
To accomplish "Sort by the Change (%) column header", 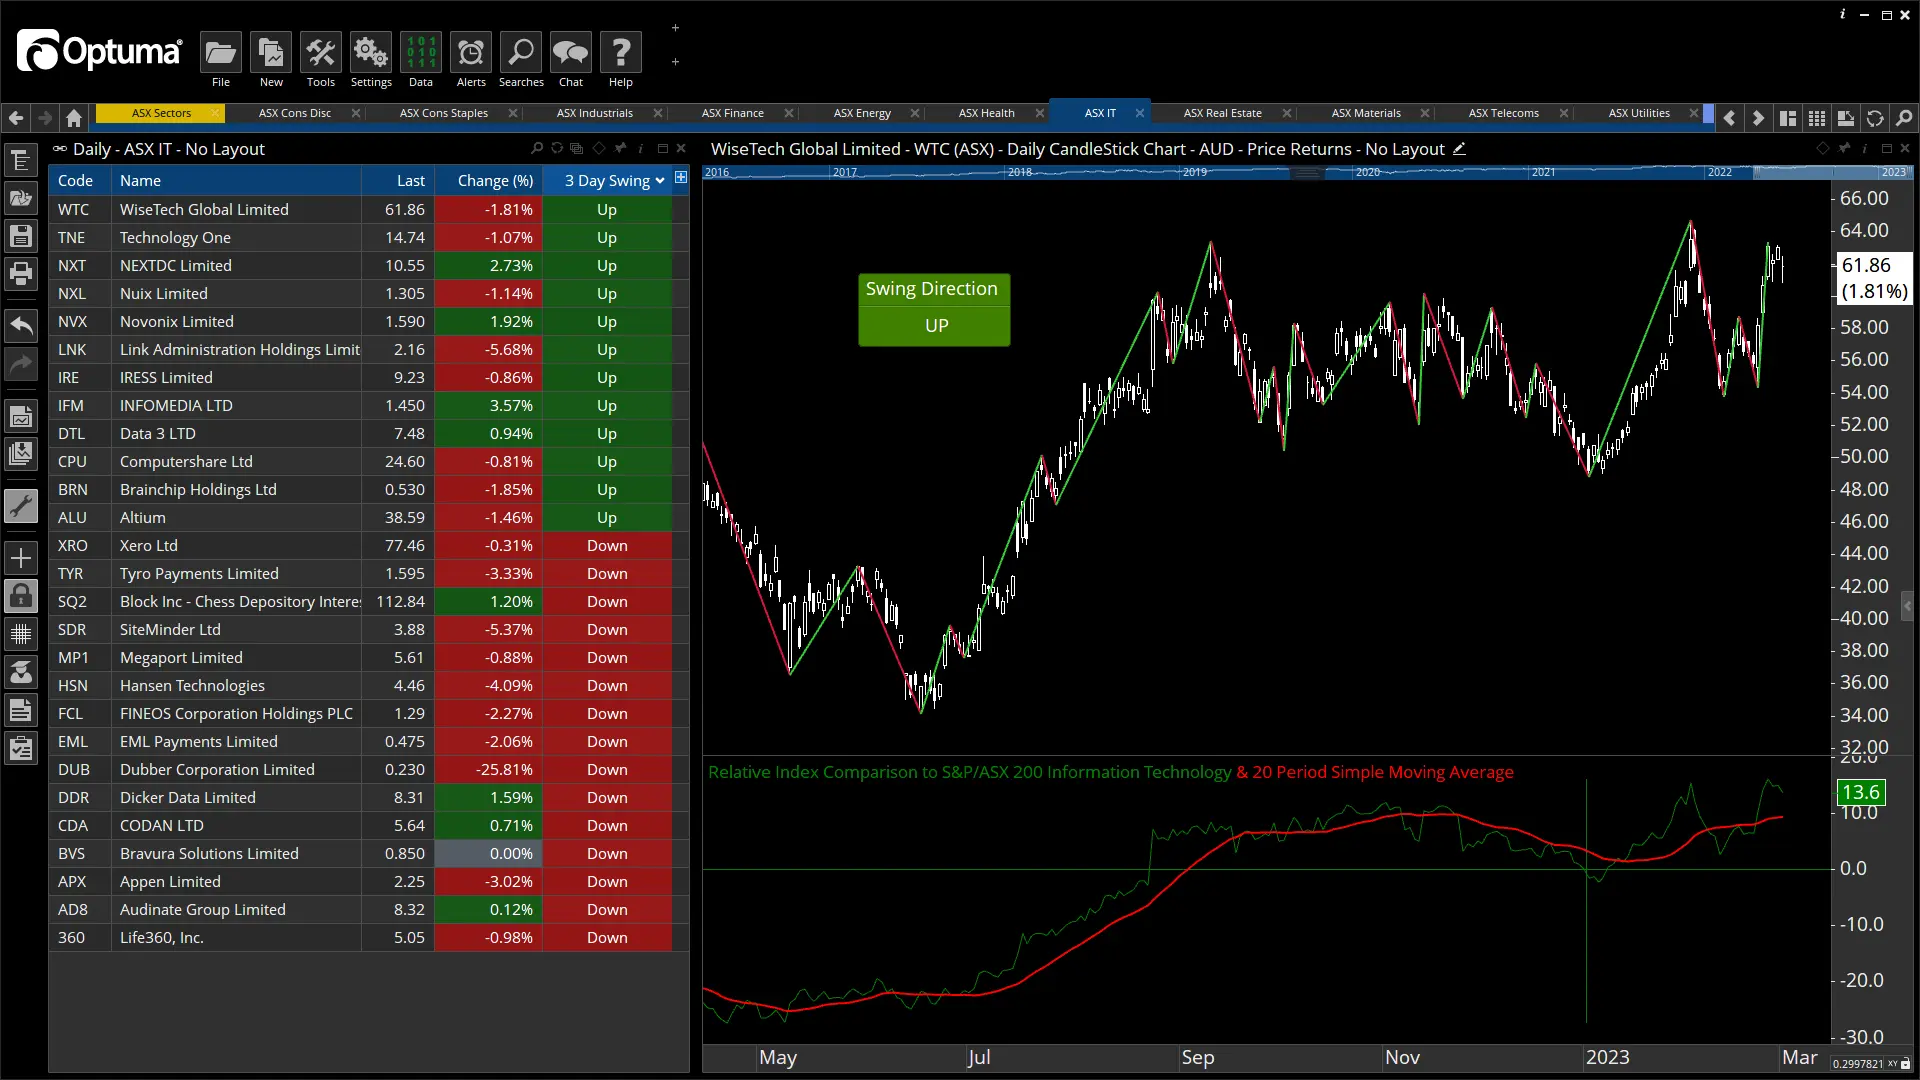I will (x=489, y=181).
